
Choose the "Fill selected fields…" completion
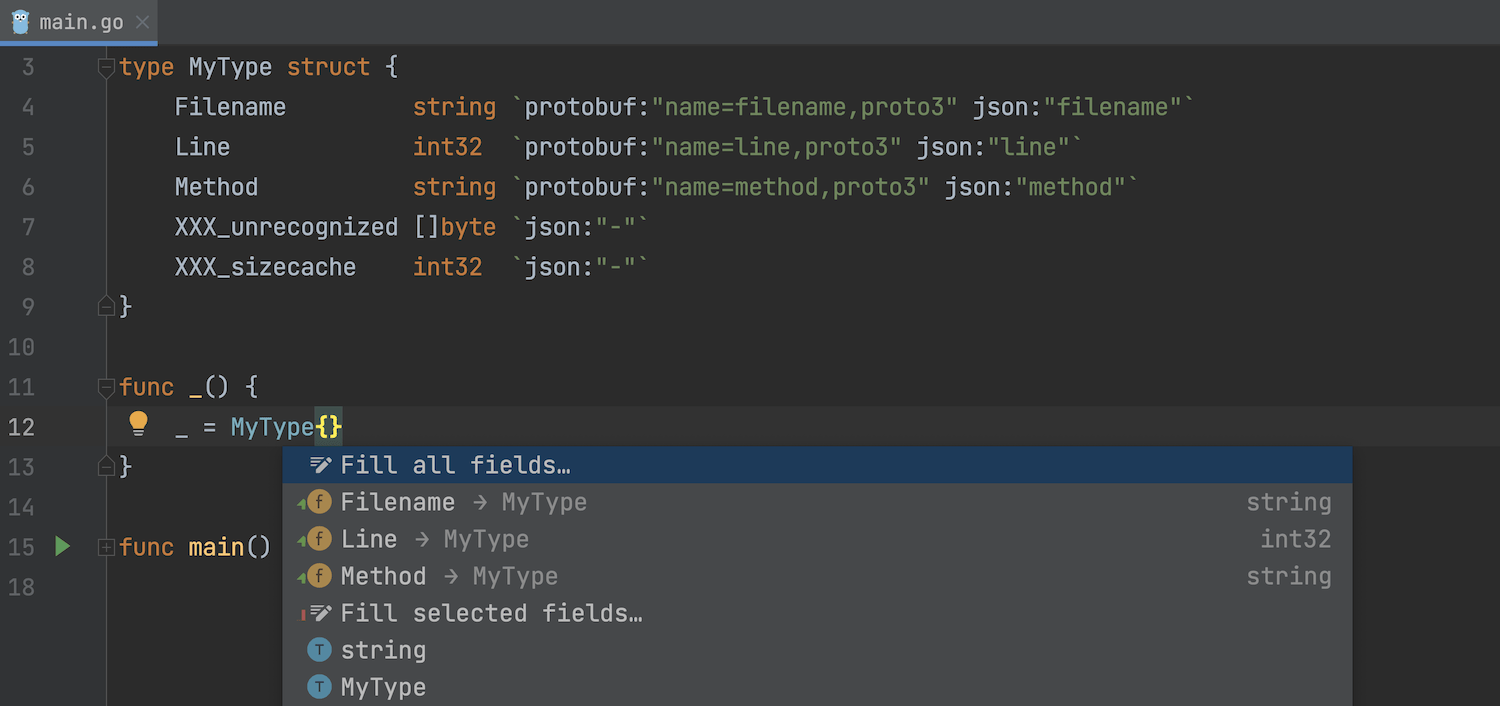coord(491,613)
